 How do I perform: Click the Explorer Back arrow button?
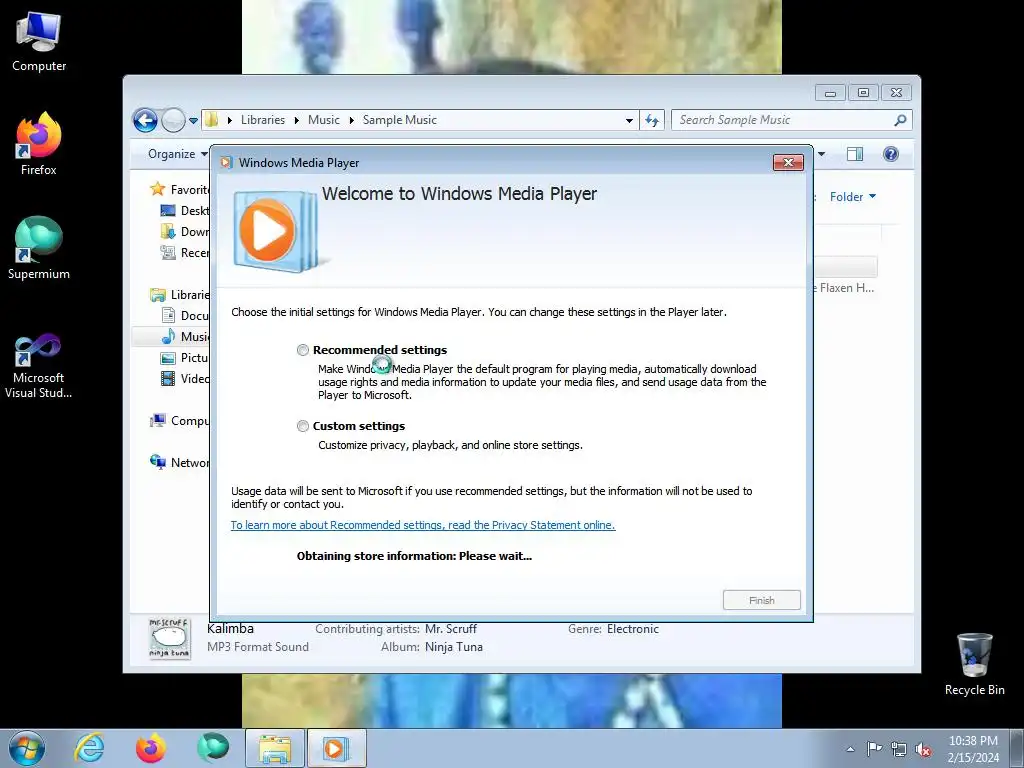point(145,120)
